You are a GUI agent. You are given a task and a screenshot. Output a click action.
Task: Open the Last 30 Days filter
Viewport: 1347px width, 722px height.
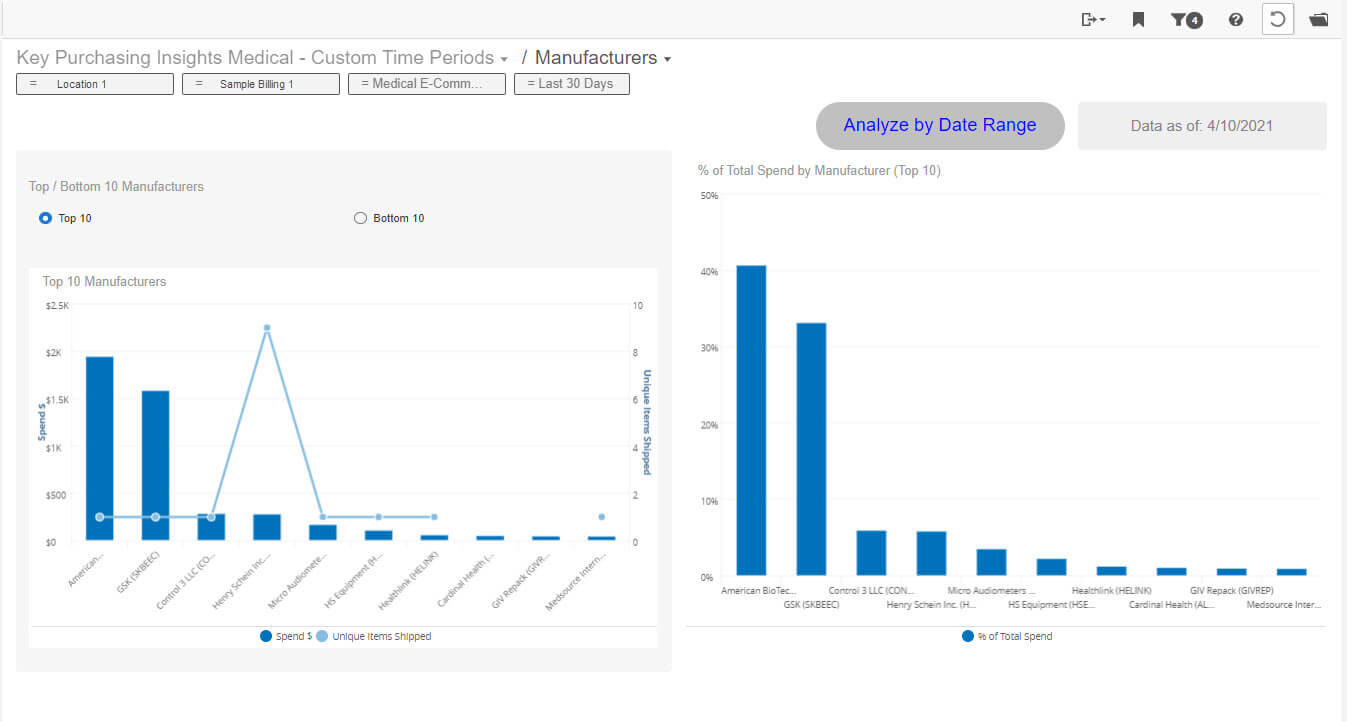tap(572, 84)
